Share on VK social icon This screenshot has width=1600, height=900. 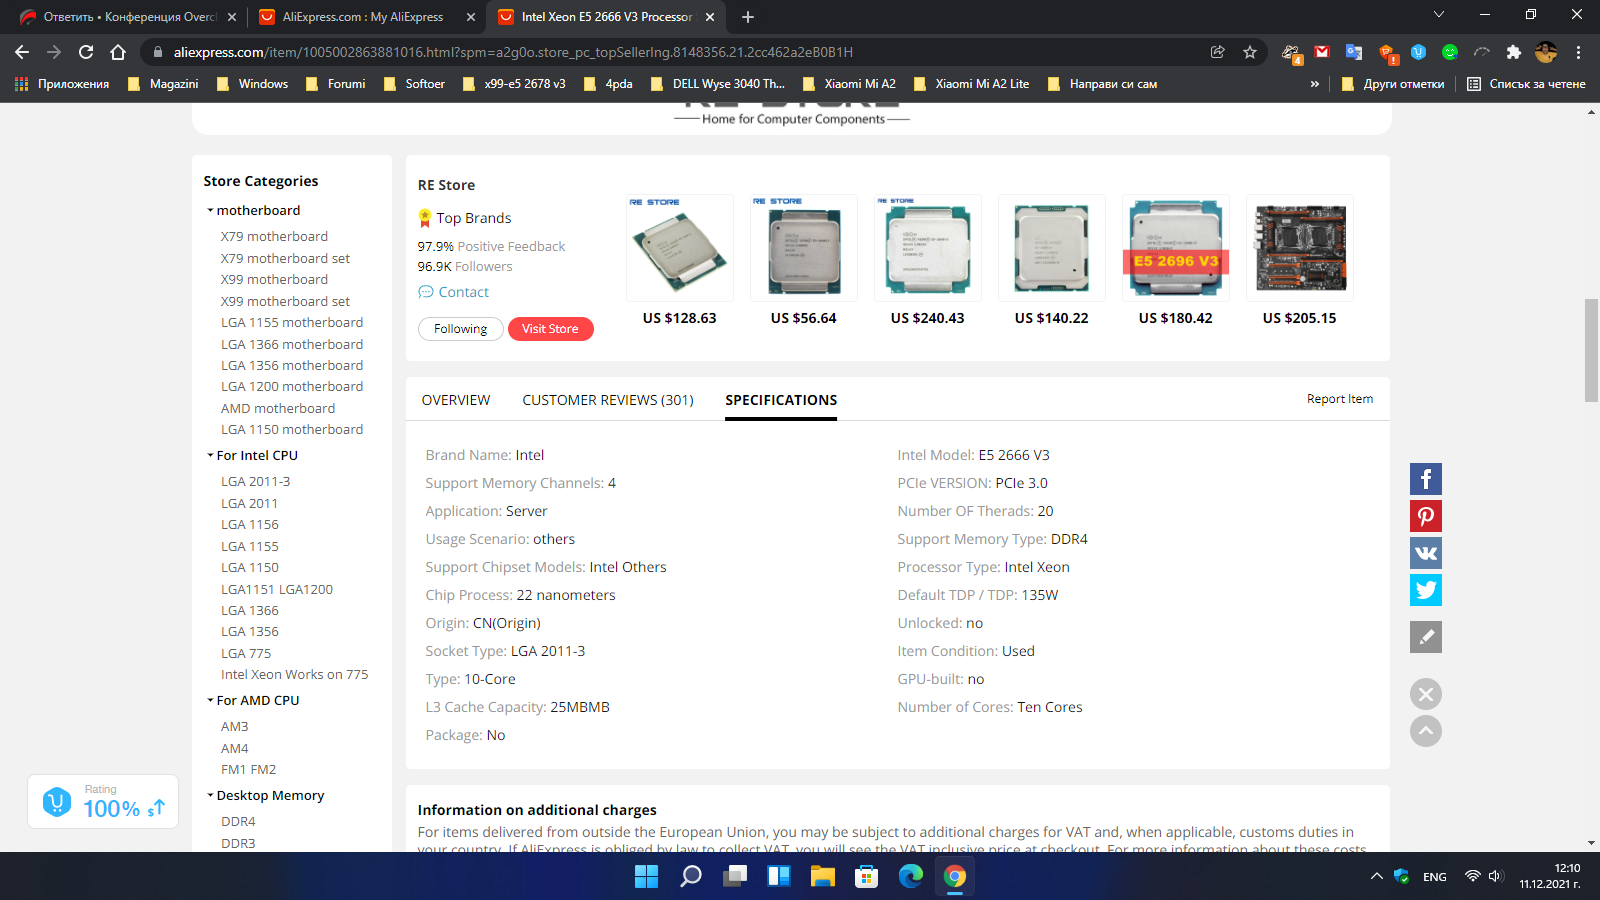(x=1426, y=553)
